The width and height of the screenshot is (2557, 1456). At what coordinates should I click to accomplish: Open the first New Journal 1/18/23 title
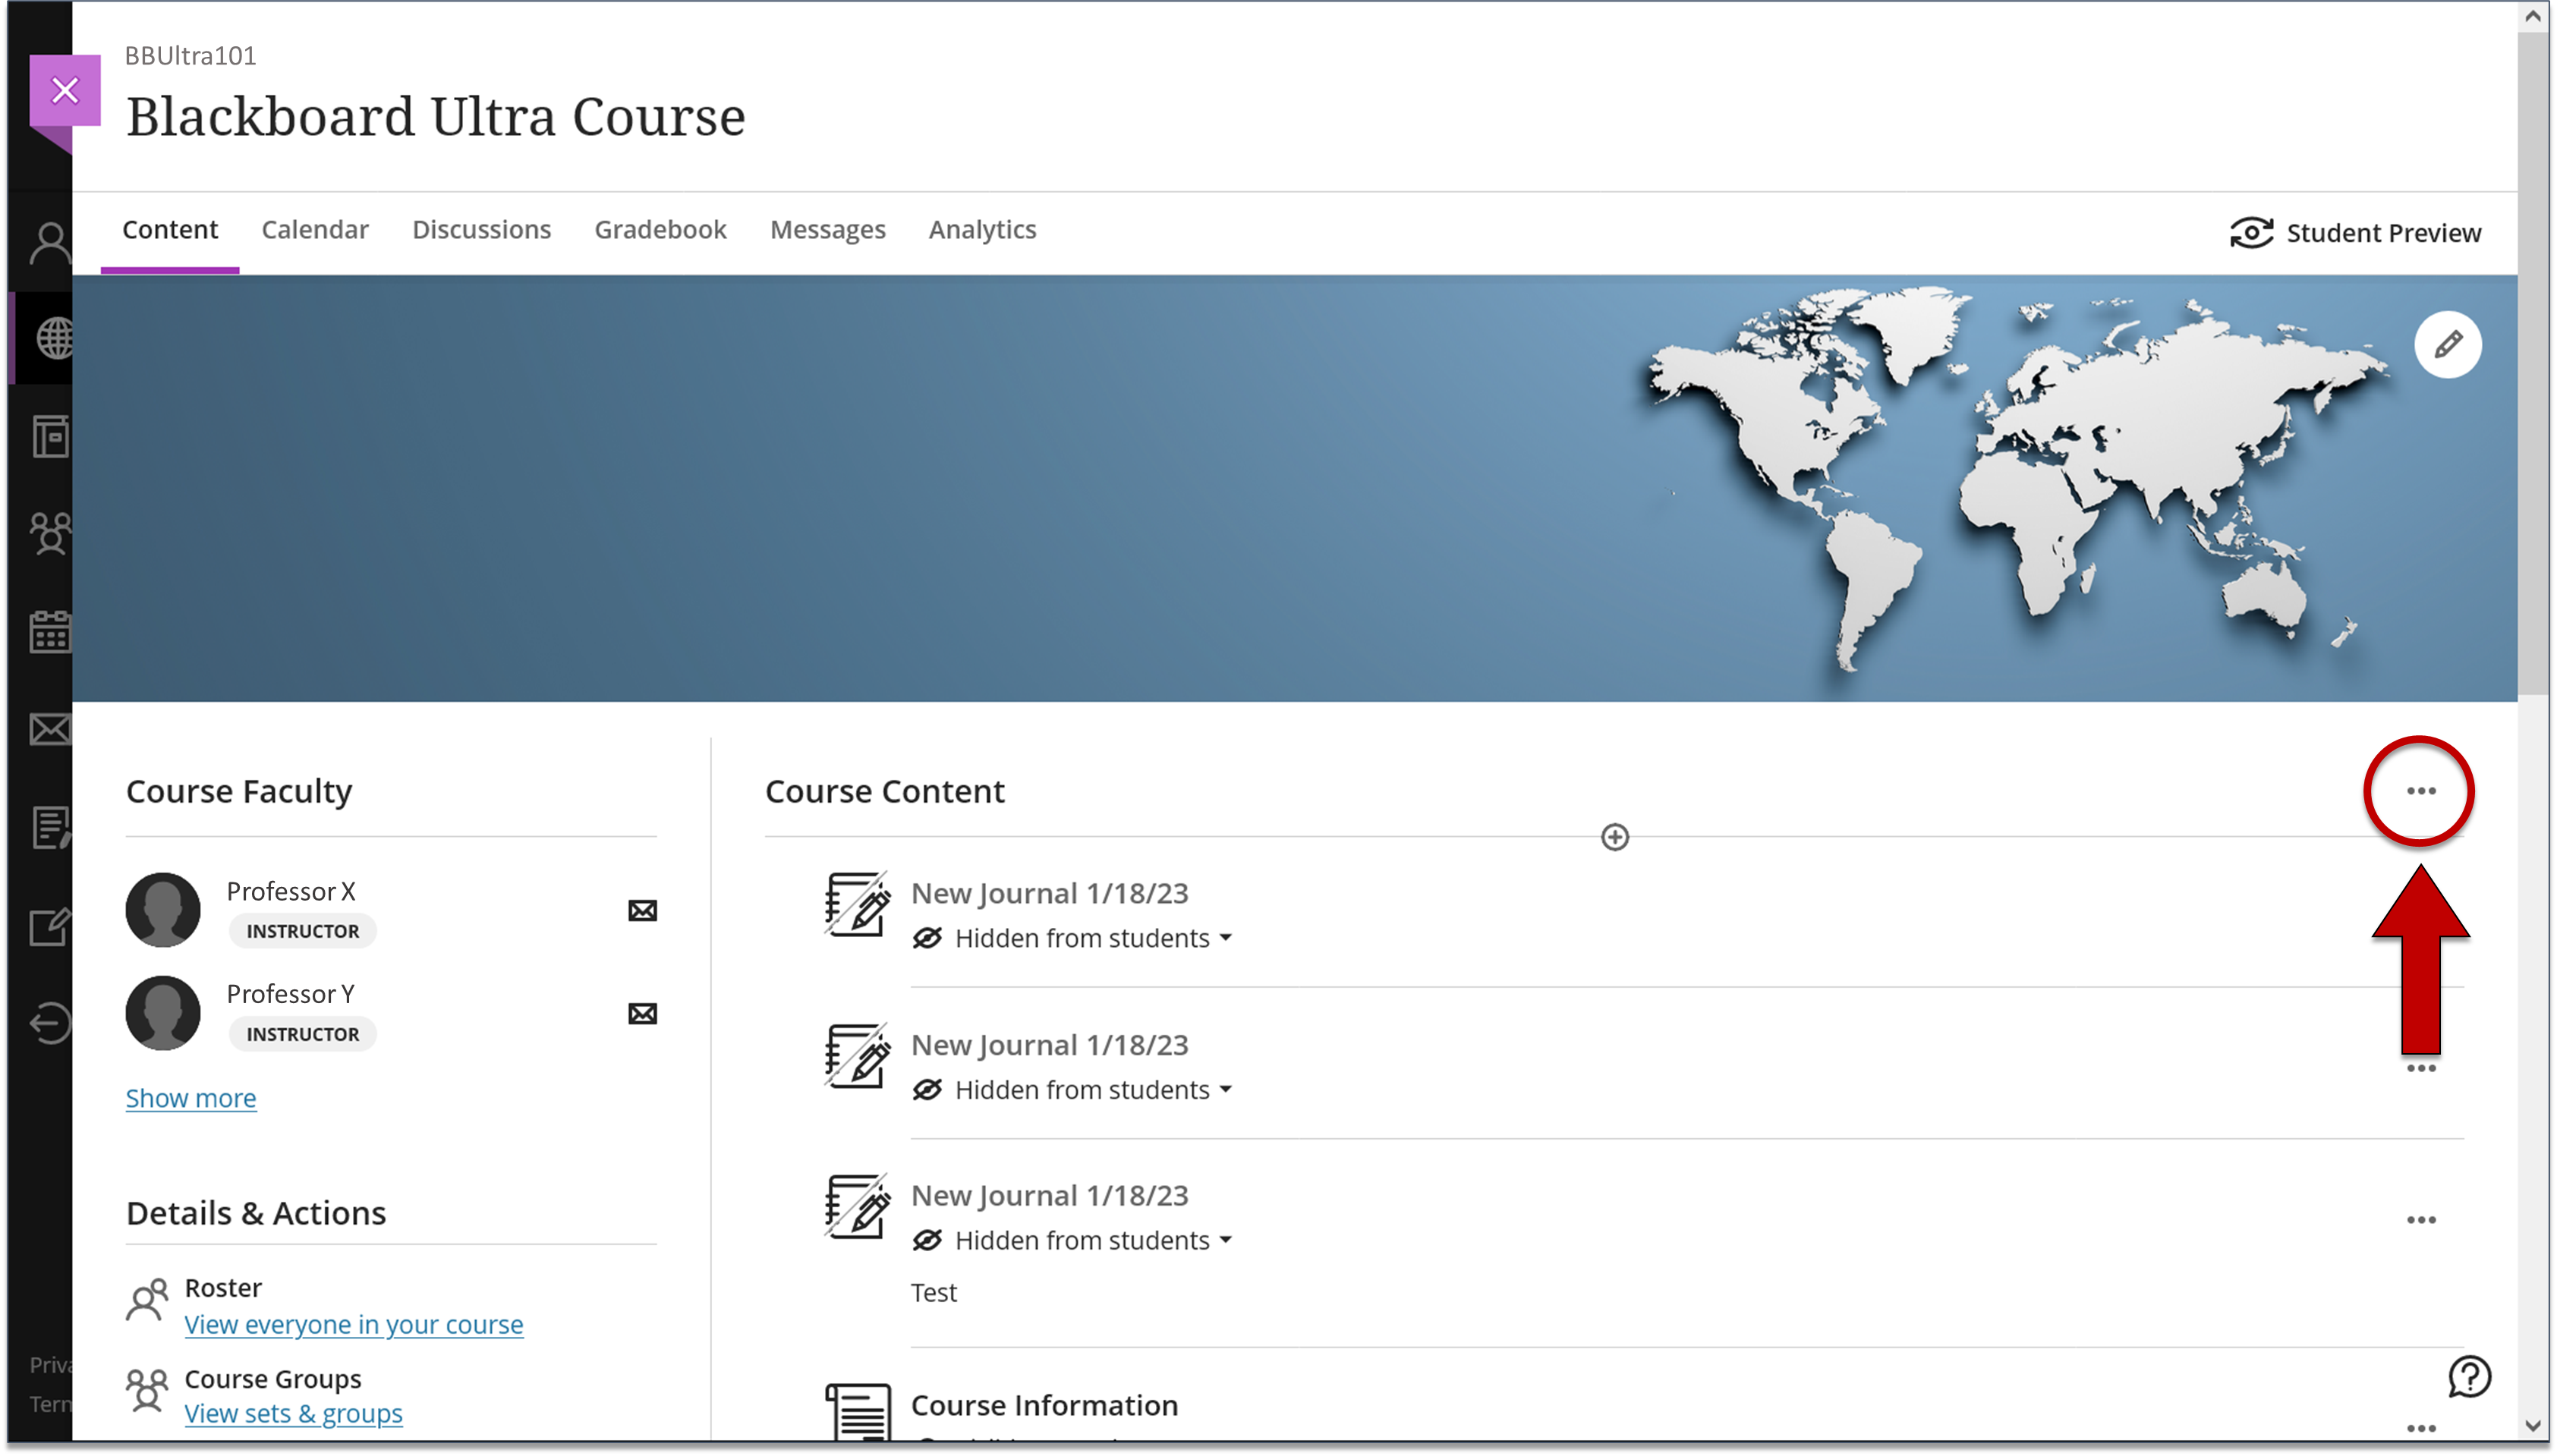(x=1049, y=893)
